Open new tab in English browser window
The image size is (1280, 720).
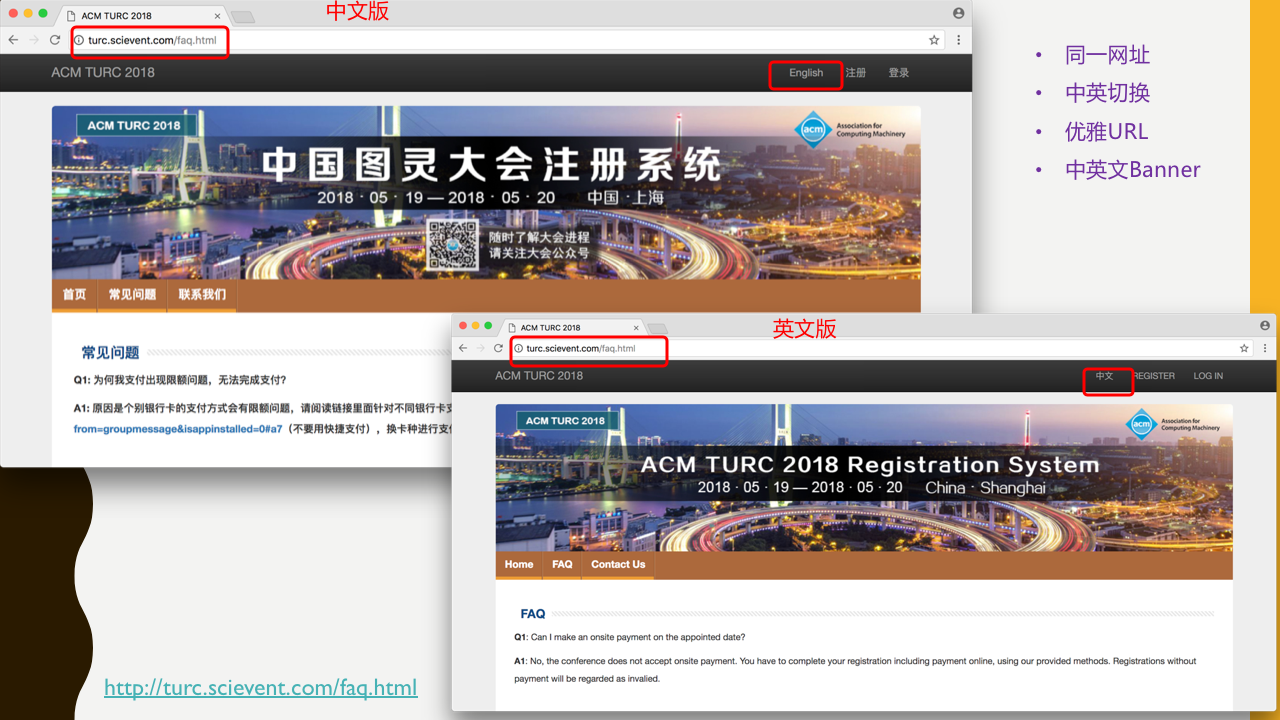tap(657, 328)
